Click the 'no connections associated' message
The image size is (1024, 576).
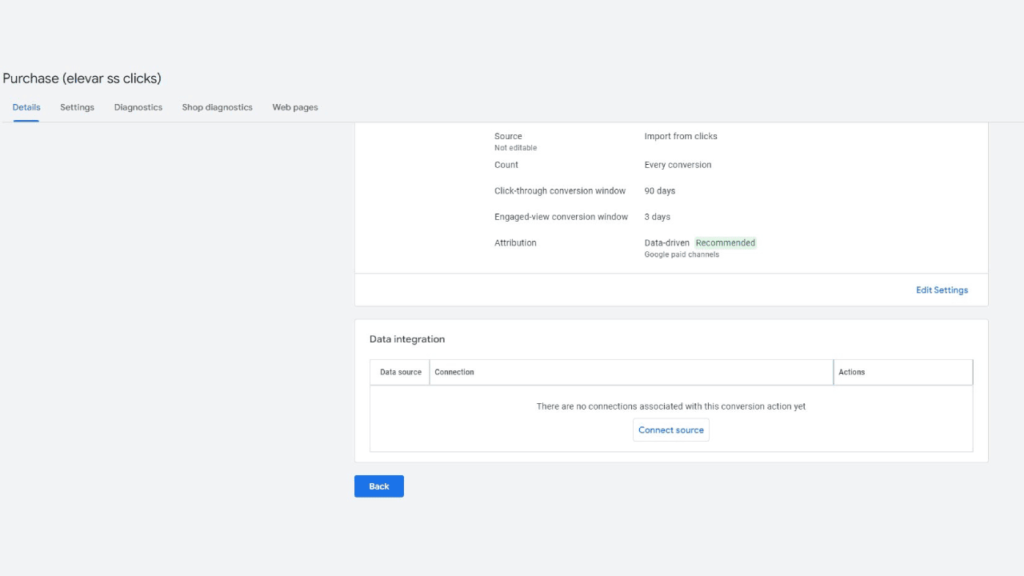[671, 406]
